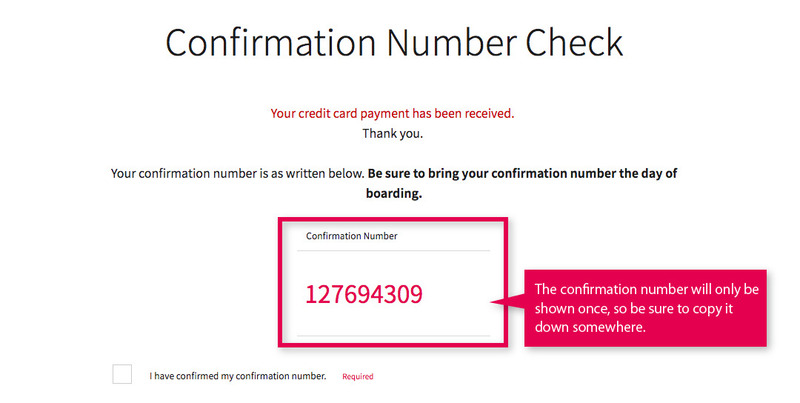This screenshot has width=800, height=403.
Task: Click the word "Number" in the page heading
Action: click(445, 43)
